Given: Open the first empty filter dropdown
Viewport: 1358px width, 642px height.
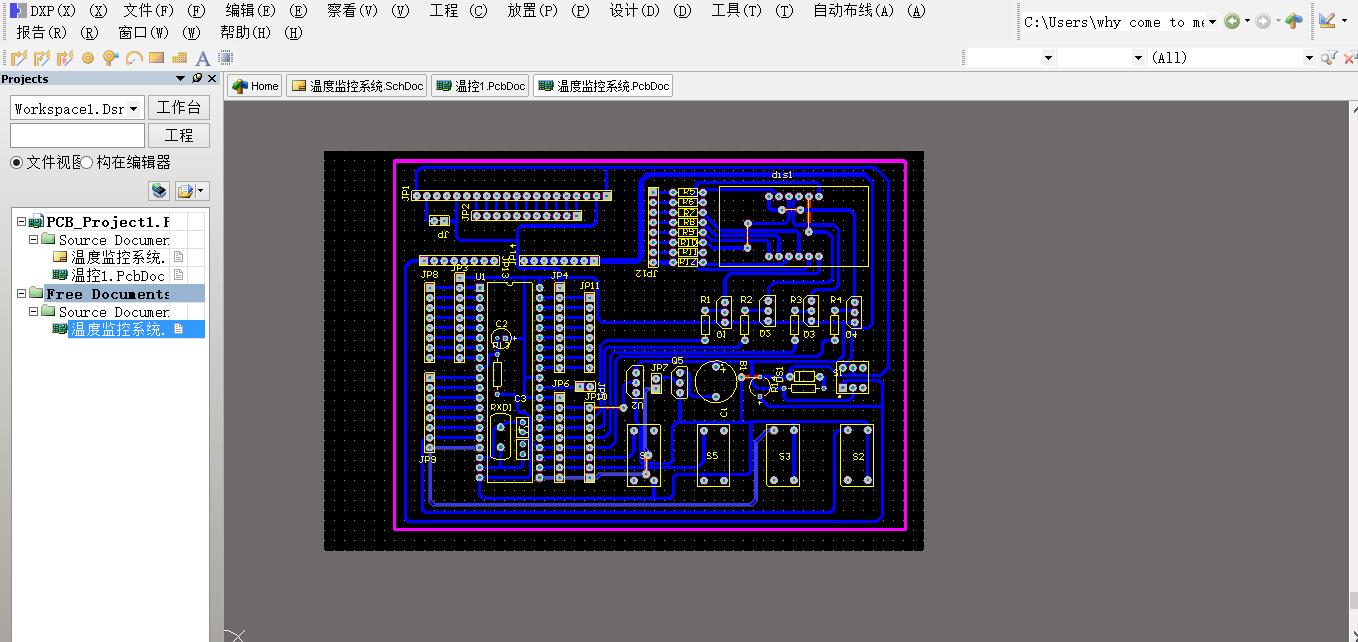Looking at the screenshot, I should pos(1048,58).
